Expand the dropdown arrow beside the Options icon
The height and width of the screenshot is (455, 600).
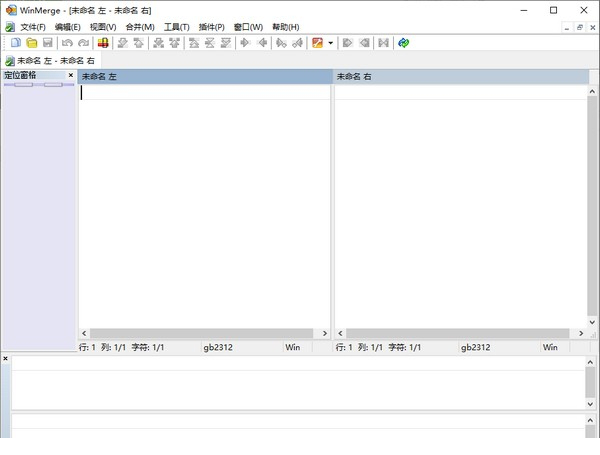click(330, 43)
